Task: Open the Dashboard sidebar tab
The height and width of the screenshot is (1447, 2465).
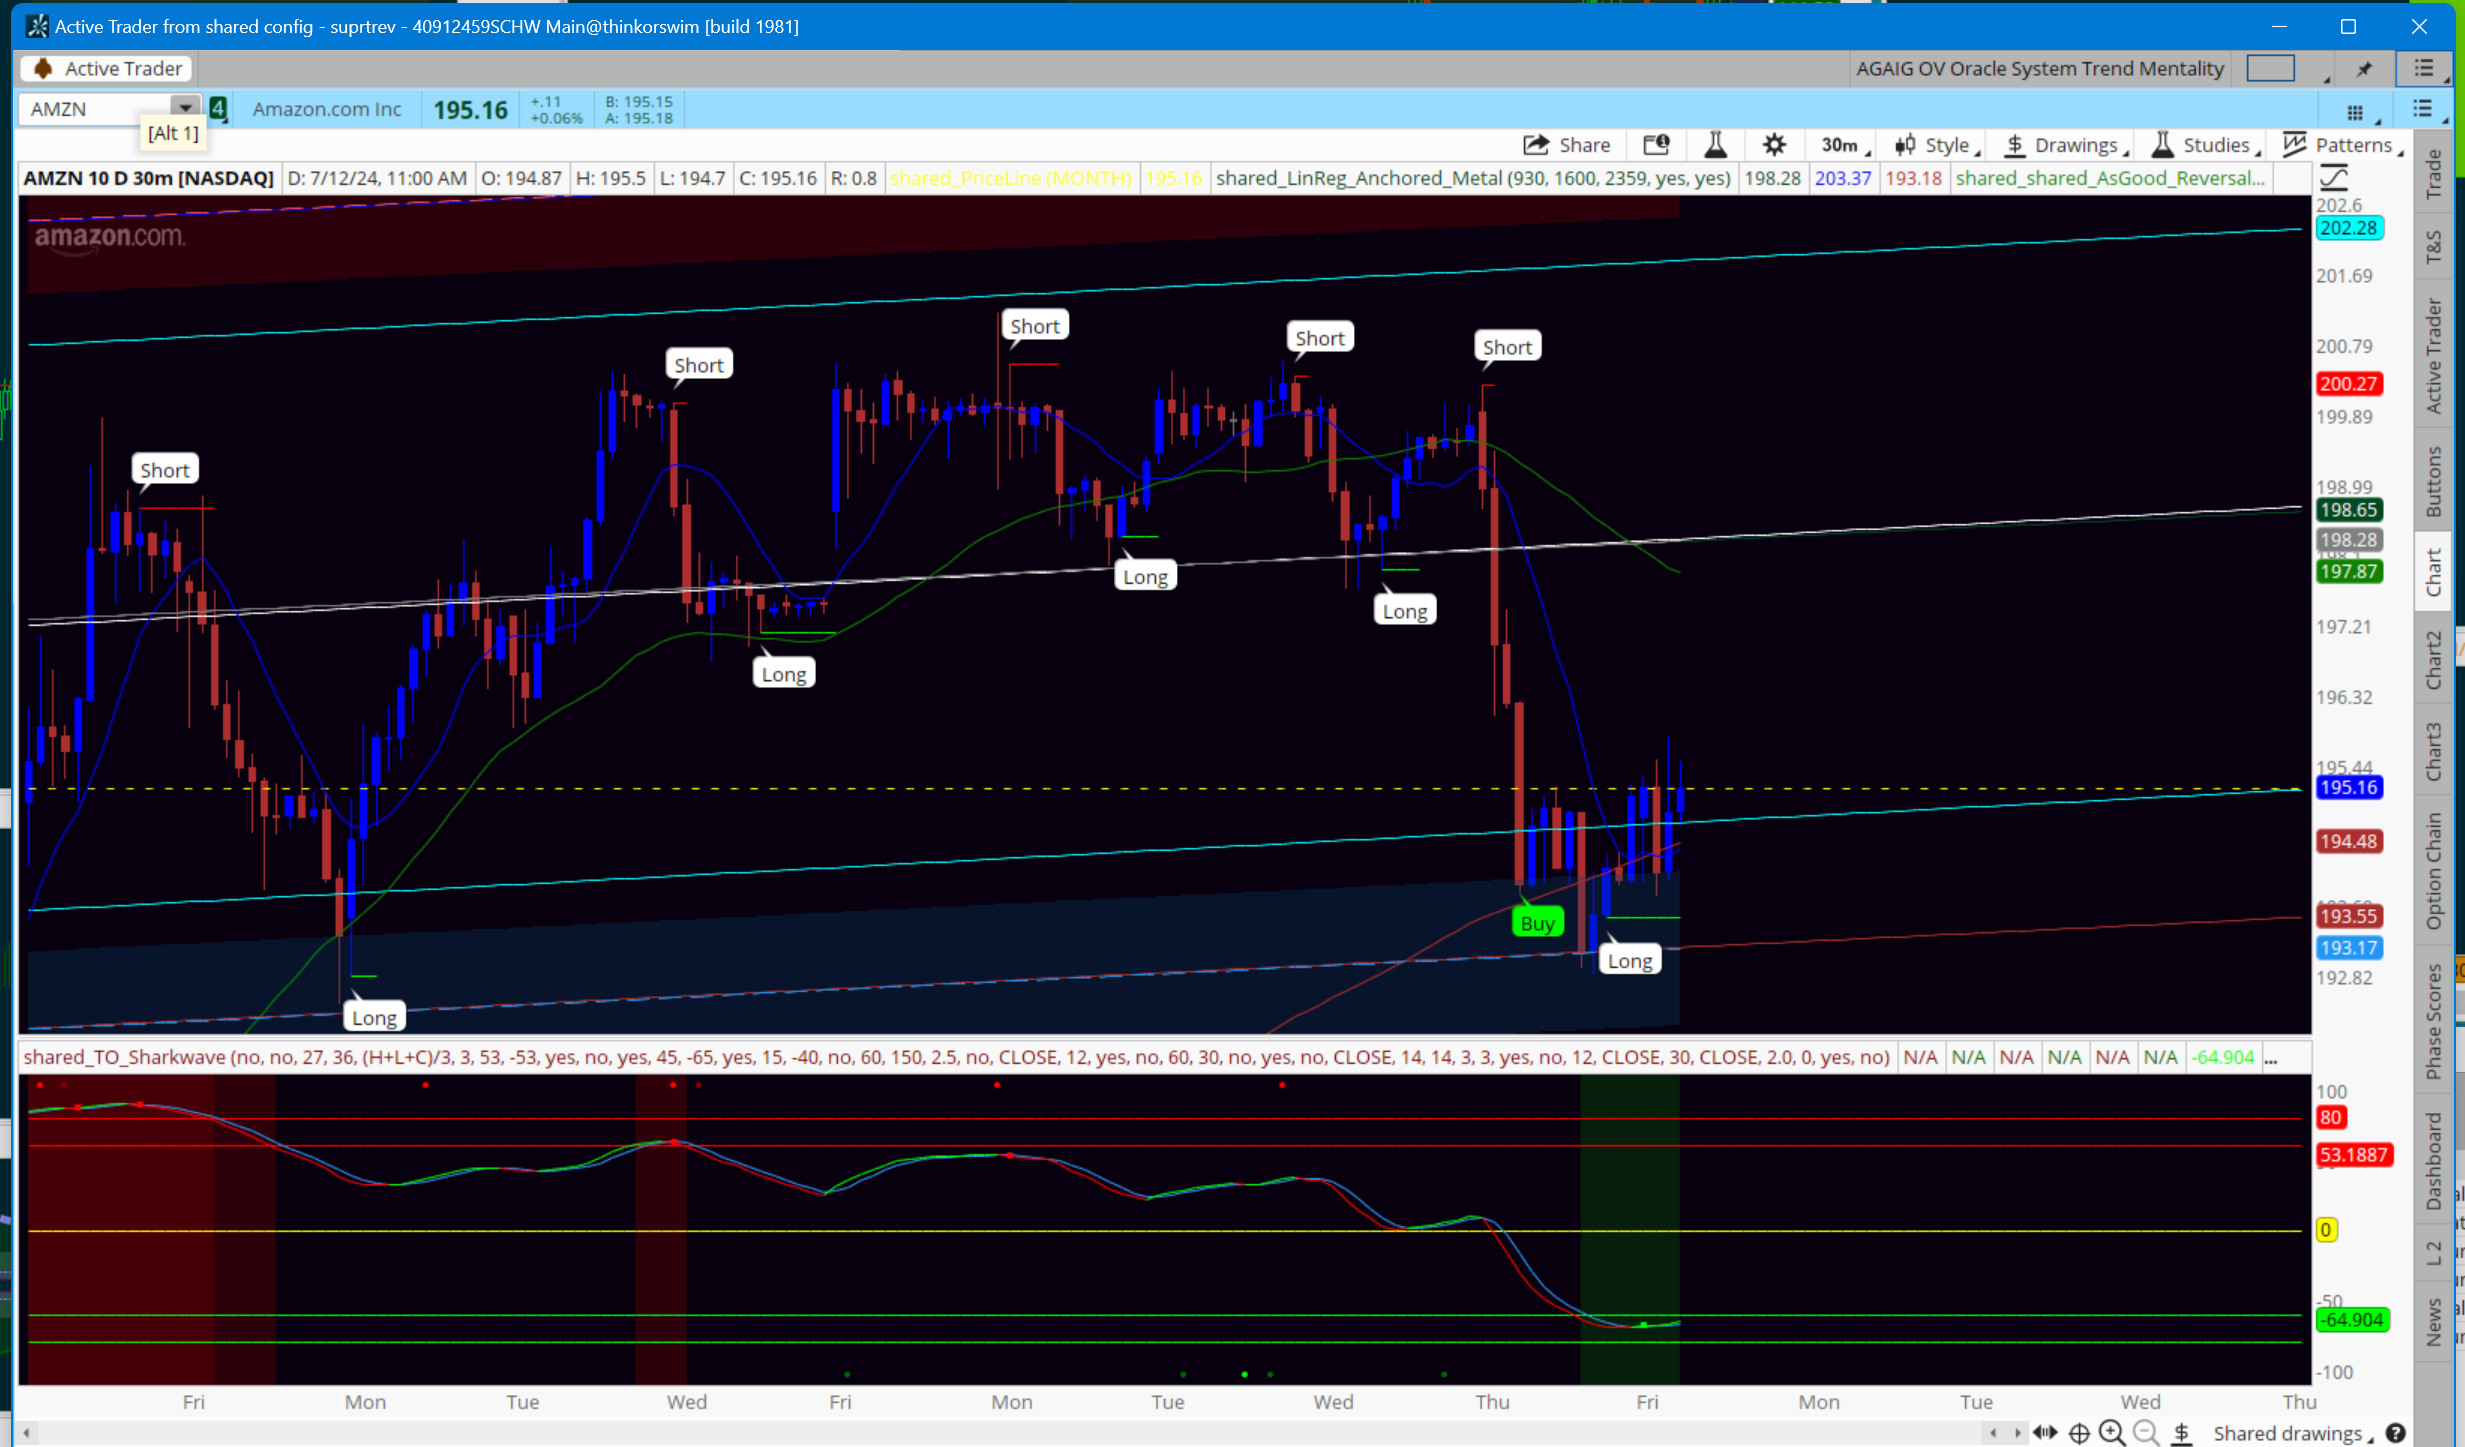Action: pos(2434,1160)
